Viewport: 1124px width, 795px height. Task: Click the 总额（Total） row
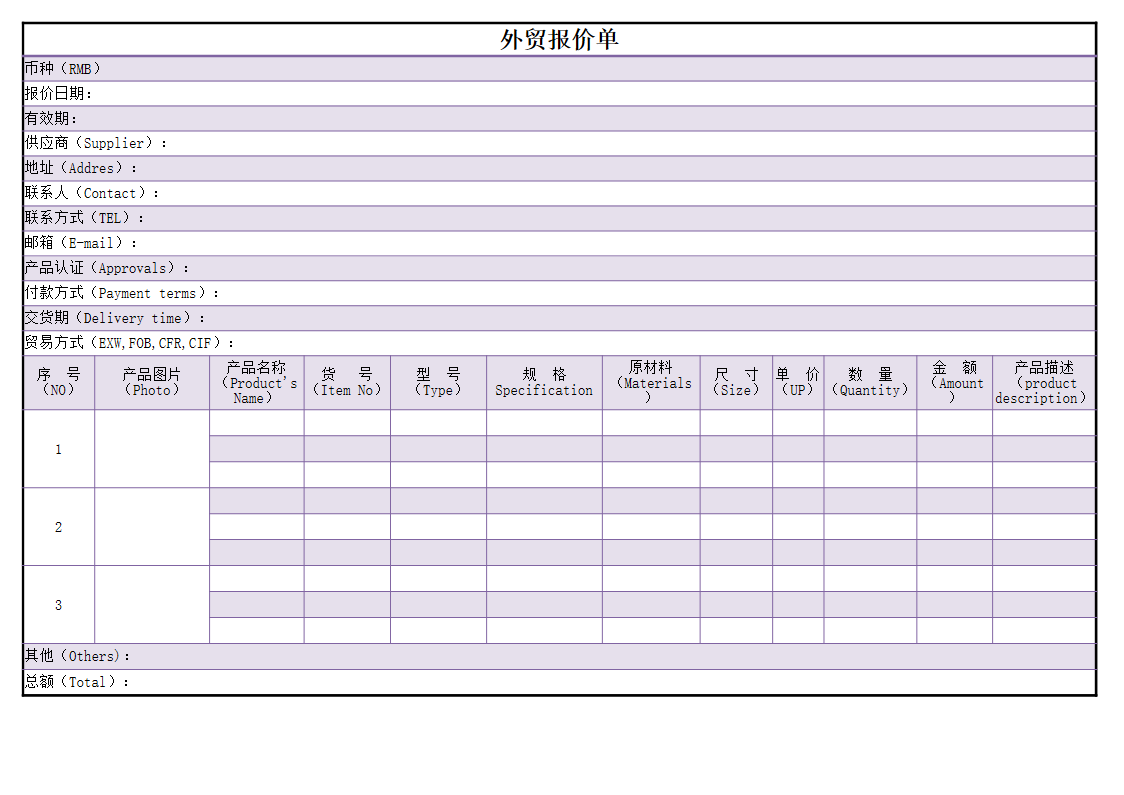(x=559, y=682)
